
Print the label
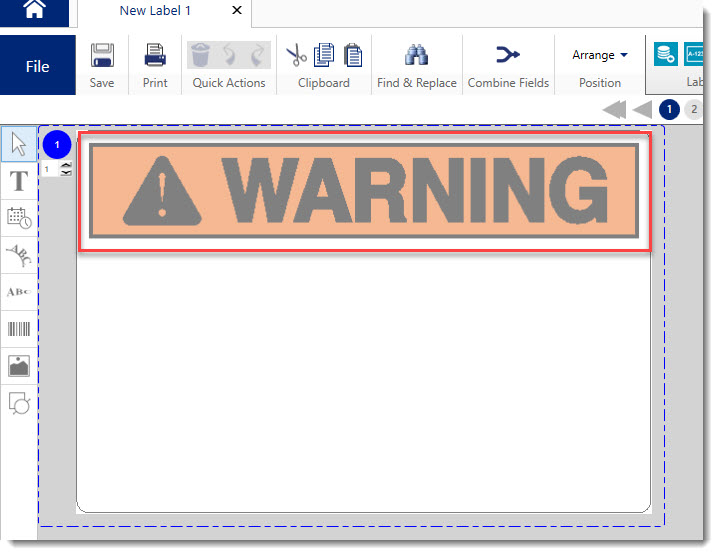[155, 63]
